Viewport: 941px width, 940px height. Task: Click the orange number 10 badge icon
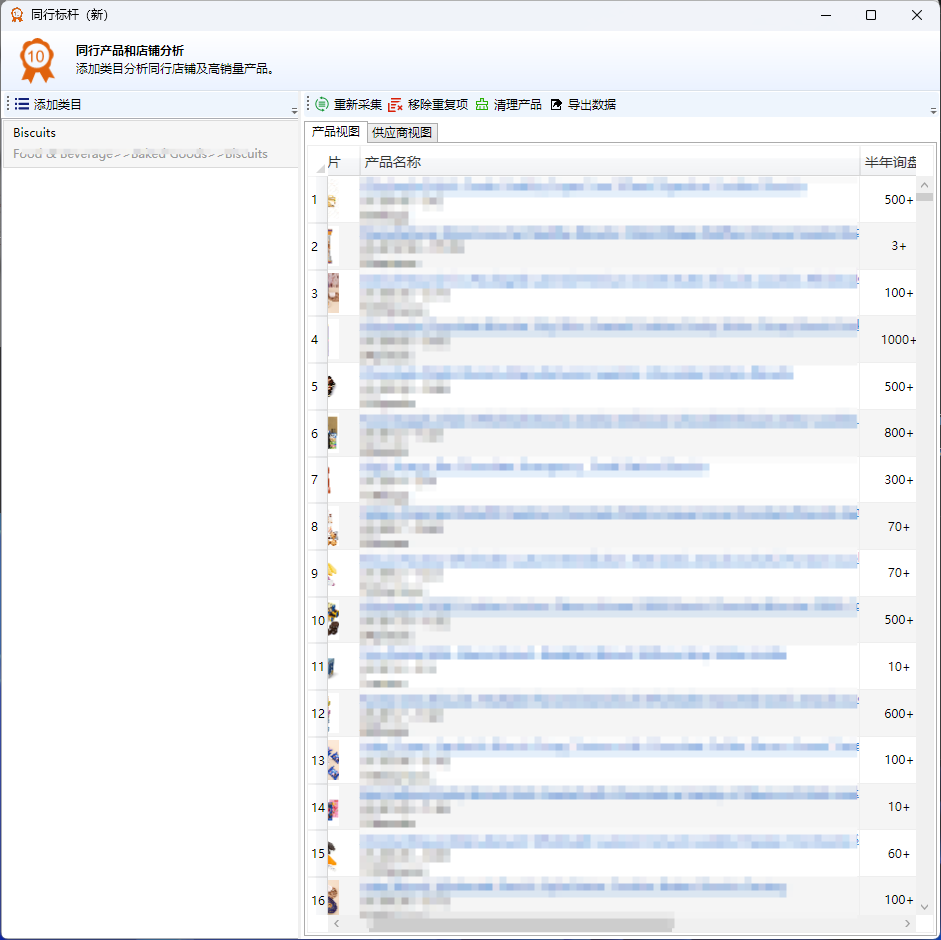(x=37, y=59)
